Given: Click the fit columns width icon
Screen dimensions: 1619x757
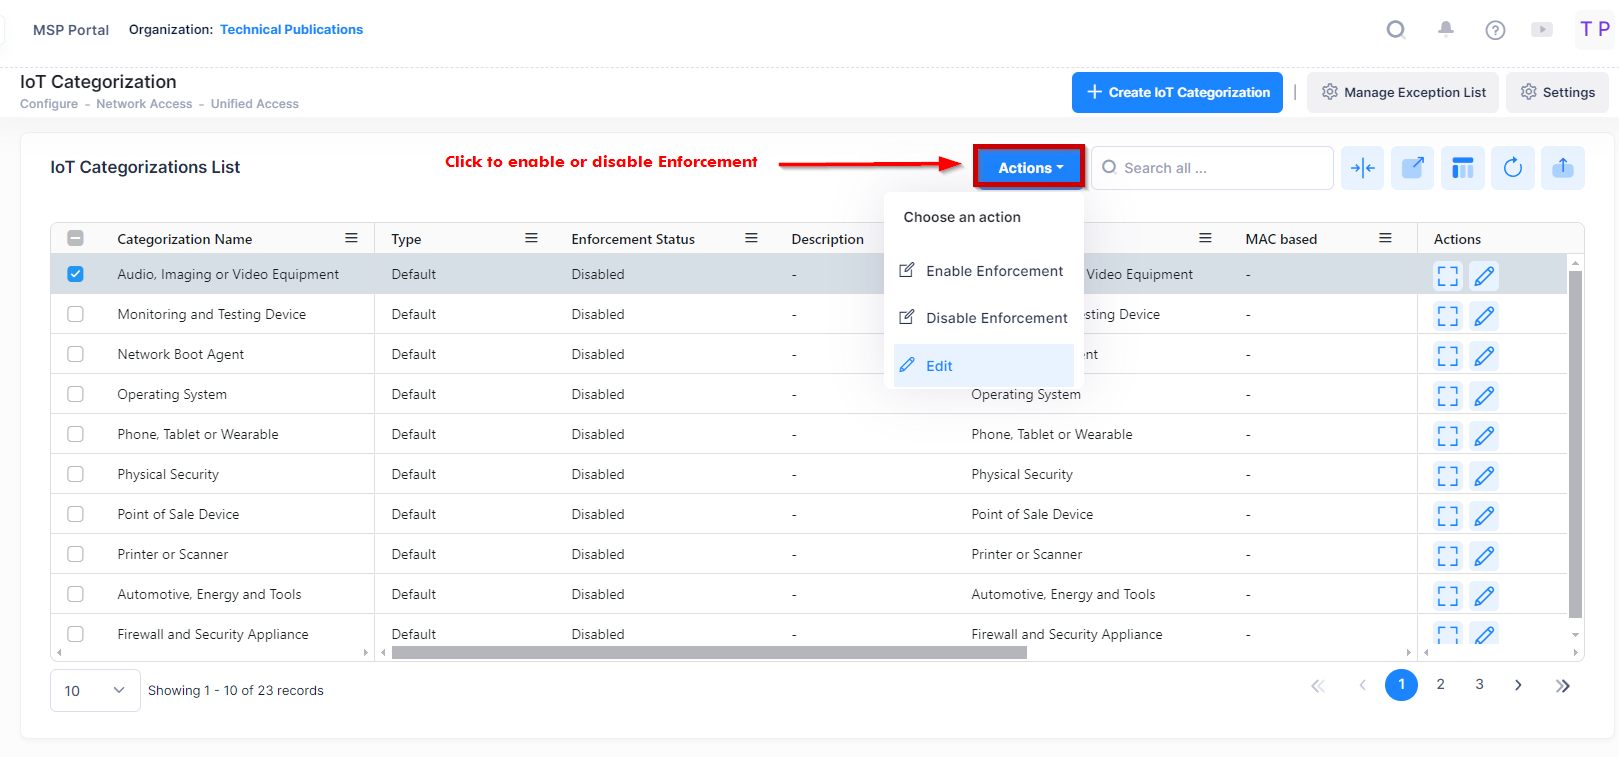Looking at the screenshot, I should point(1362,168).
